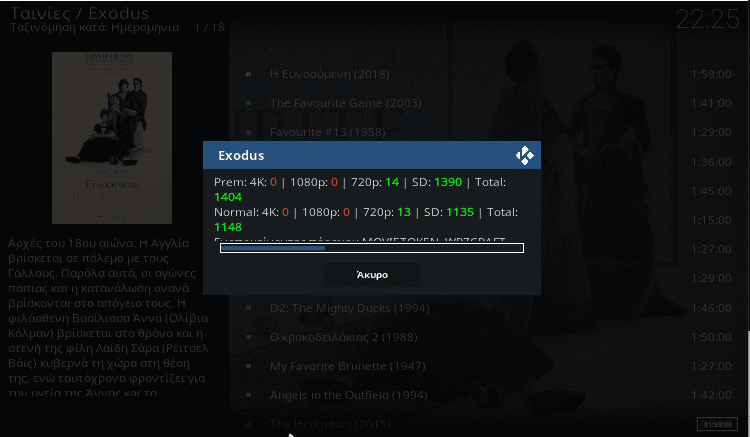
Task: Click the Normal total count 1148
Action: pos(228,227)
